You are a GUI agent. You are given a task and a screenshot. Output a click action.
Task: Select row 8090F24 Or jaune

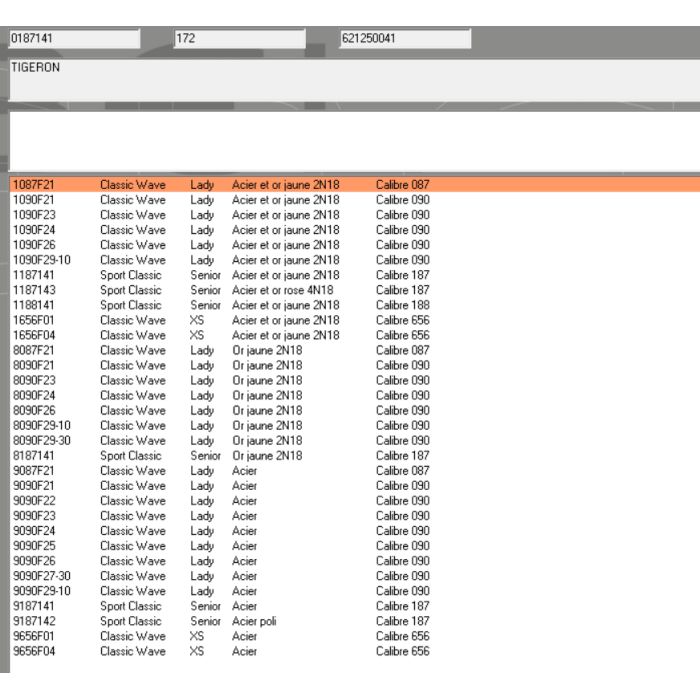pyautogui.click(x=354, y=395)
